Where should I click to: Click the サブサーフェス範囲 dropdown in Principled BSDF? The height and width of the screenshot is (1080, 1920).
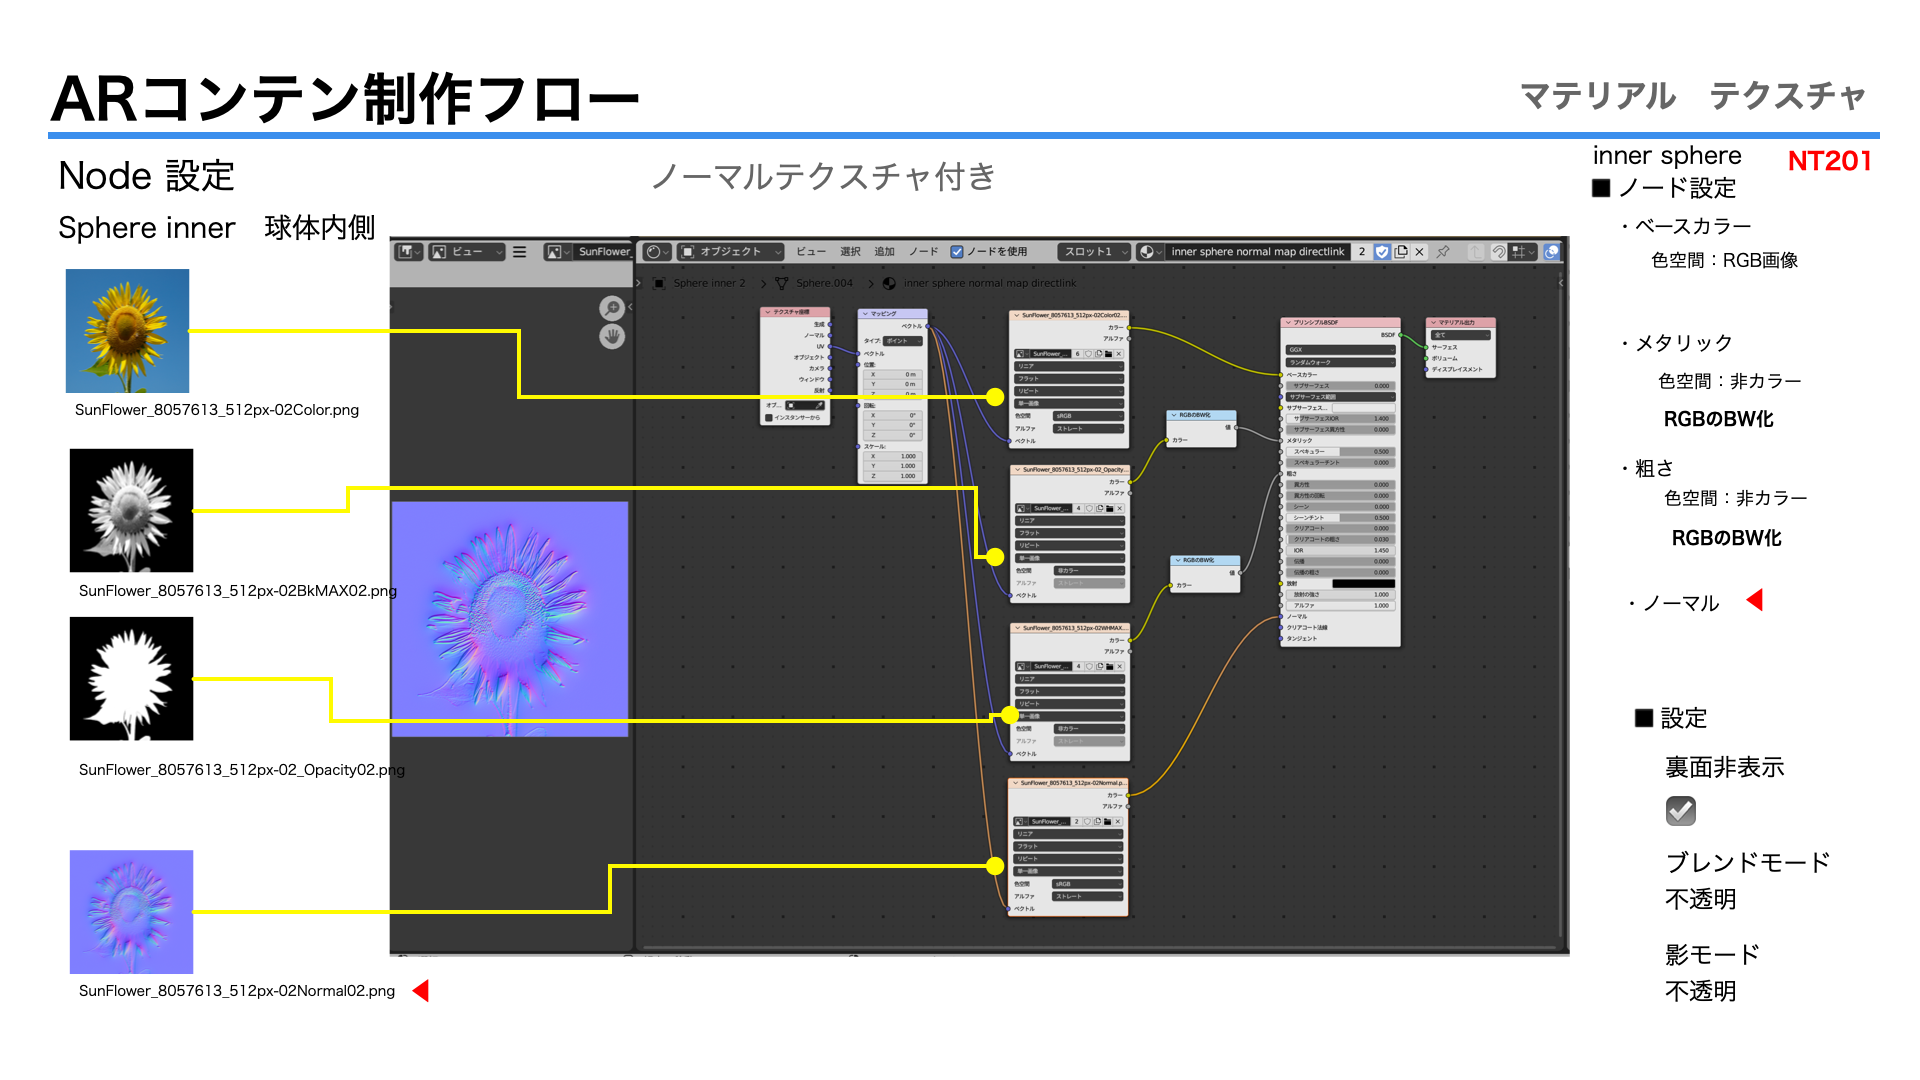(1340, 397)
